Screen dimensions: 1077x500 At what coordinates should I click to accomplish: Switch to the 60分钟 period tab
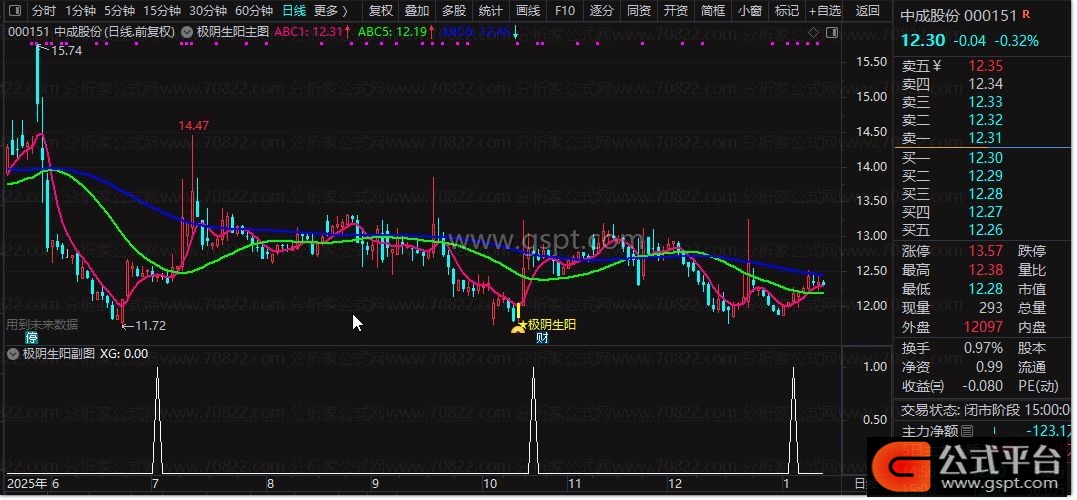coord(253,11)
